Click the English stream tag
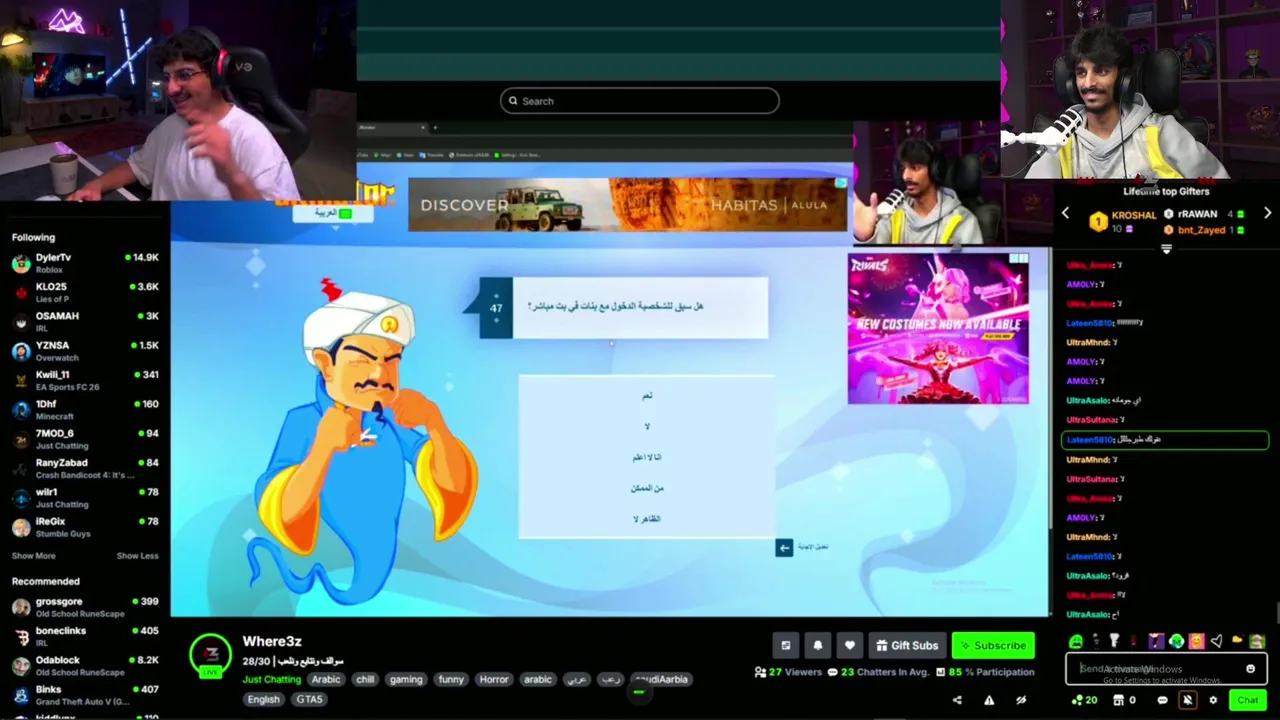This screenshot has width=1280, height=720. [264, 700]
